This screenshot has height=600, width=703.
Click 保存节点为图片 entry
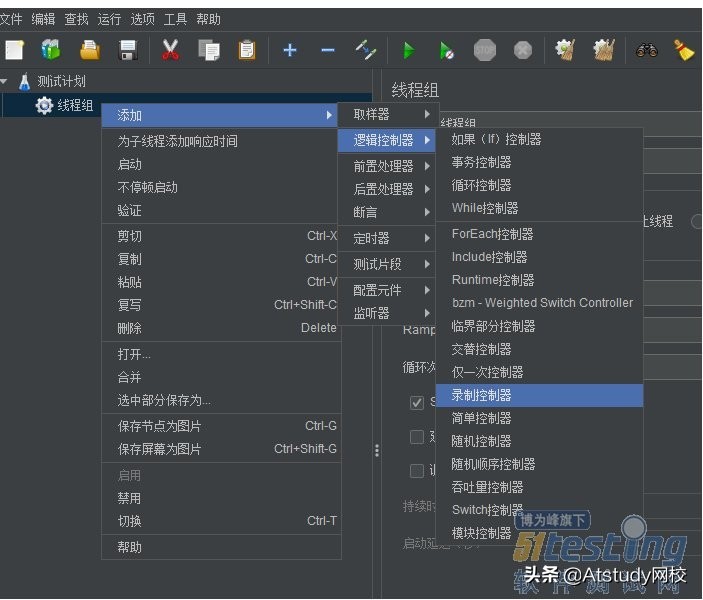point(220,426)
